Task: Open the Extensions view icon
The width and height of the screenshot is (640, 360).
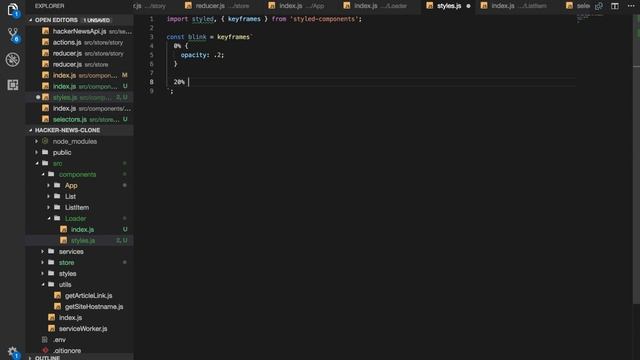Action: coord(13,85)
